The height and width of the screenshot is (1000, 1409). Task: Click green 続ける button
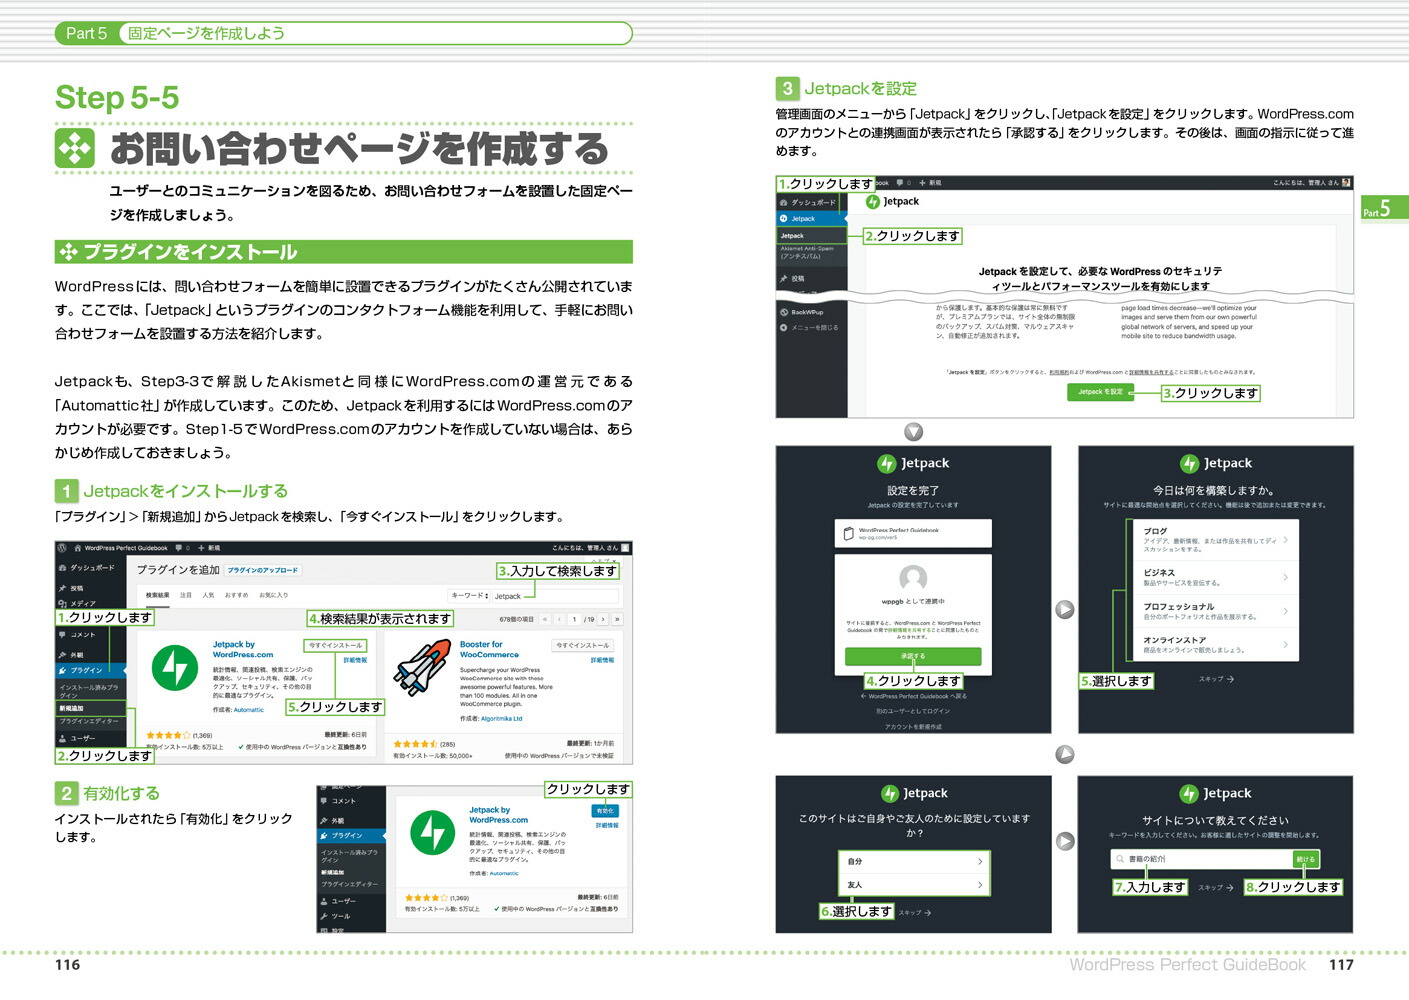1306,859
